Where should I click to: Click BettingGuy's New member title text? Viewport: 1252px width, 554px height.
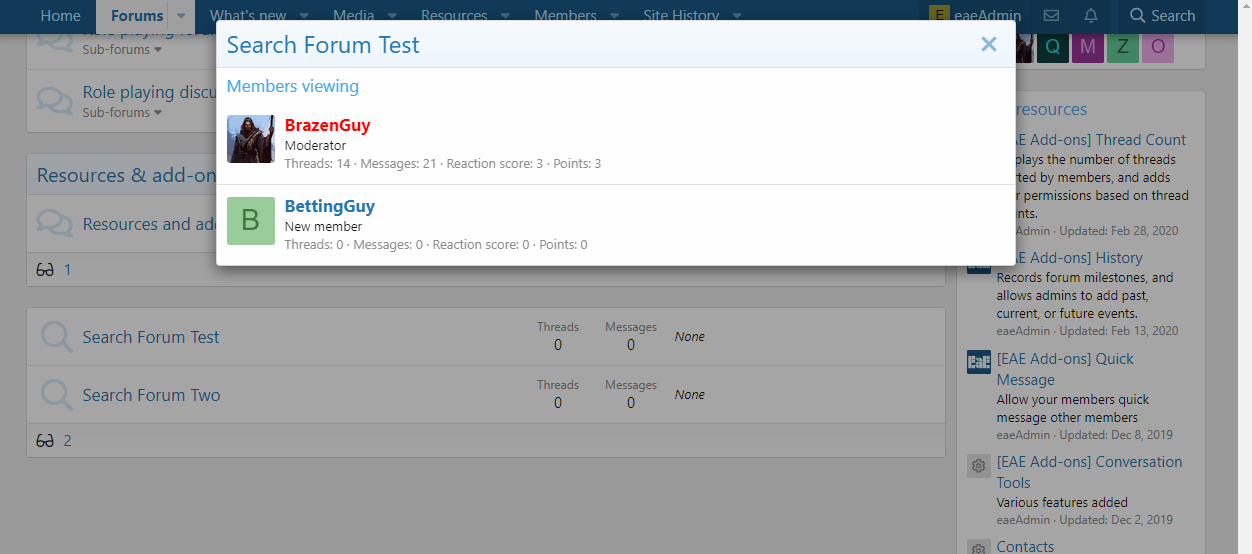pyautogui.click(x=323, y=226)
